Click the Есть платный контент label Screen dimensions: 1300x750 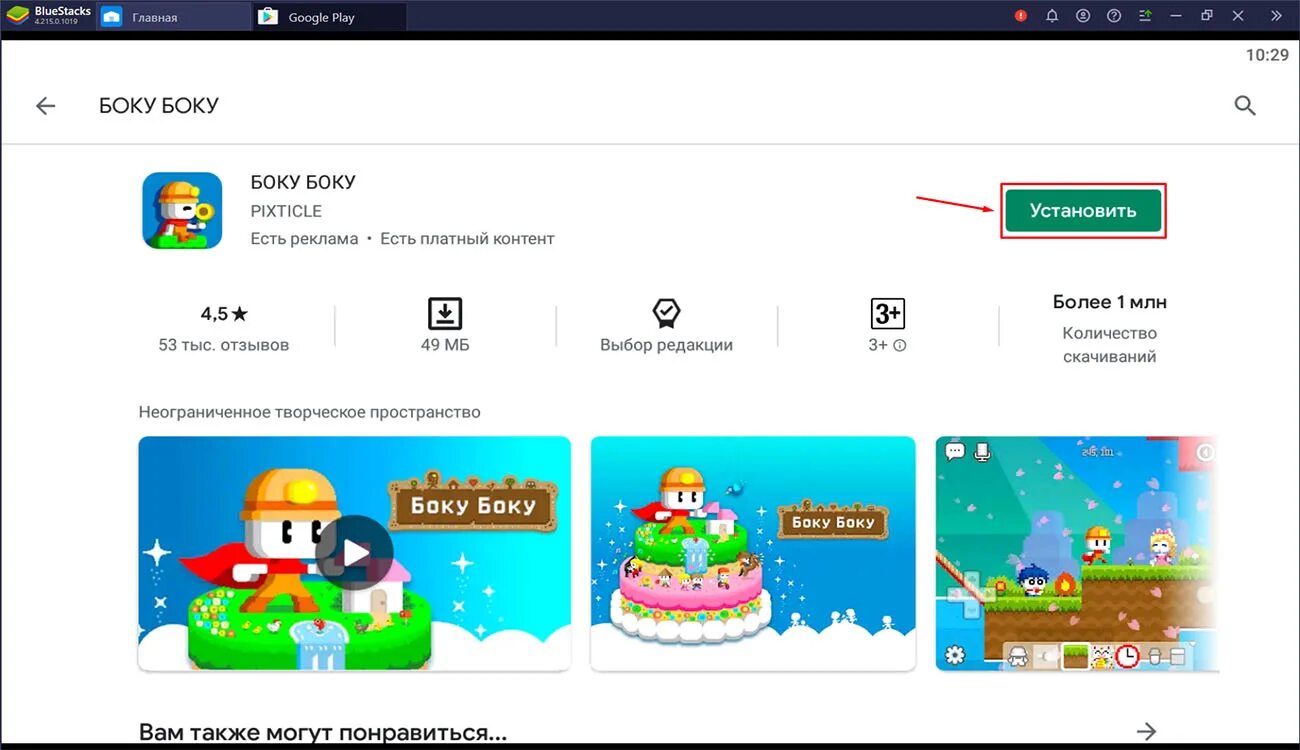click(x=467, y=239)
